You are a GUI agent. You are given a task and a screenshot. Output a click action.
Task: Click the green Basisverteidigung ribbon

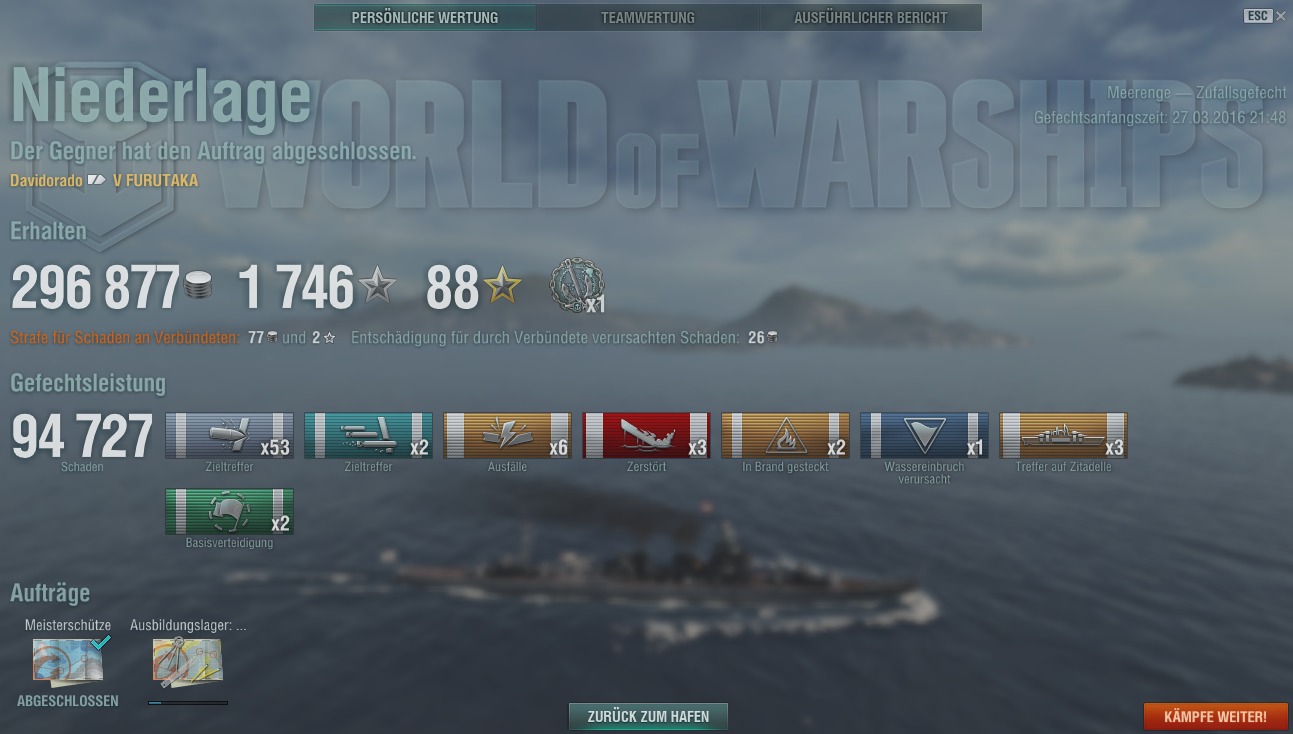(229, 512)
